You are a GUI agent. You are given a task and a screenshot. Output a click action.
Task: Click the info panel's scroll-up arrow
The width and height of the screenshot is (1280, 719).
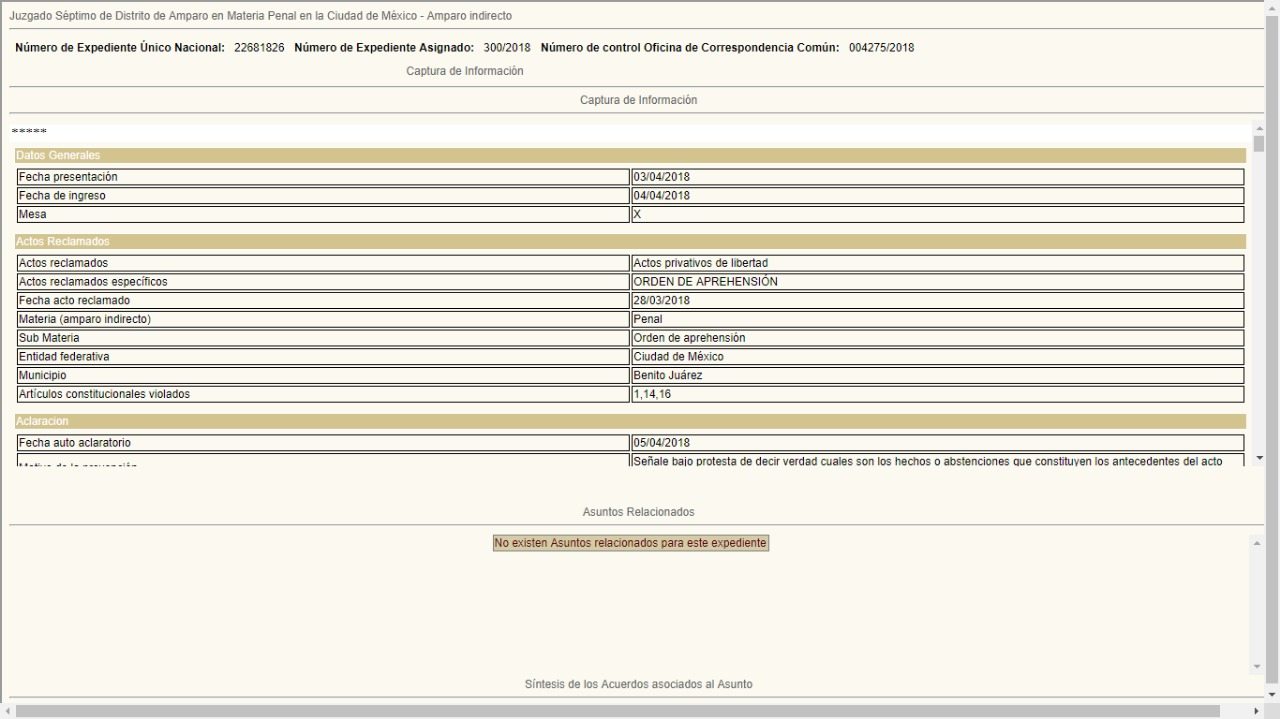1258,128
